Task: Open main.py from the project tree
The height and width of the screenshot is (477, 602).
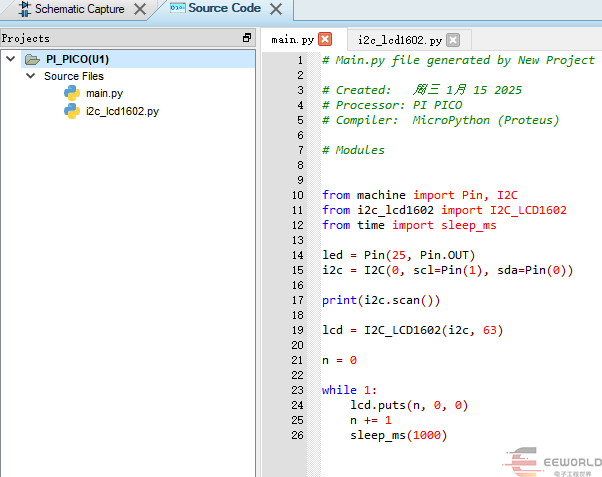Action: (104, 93)
